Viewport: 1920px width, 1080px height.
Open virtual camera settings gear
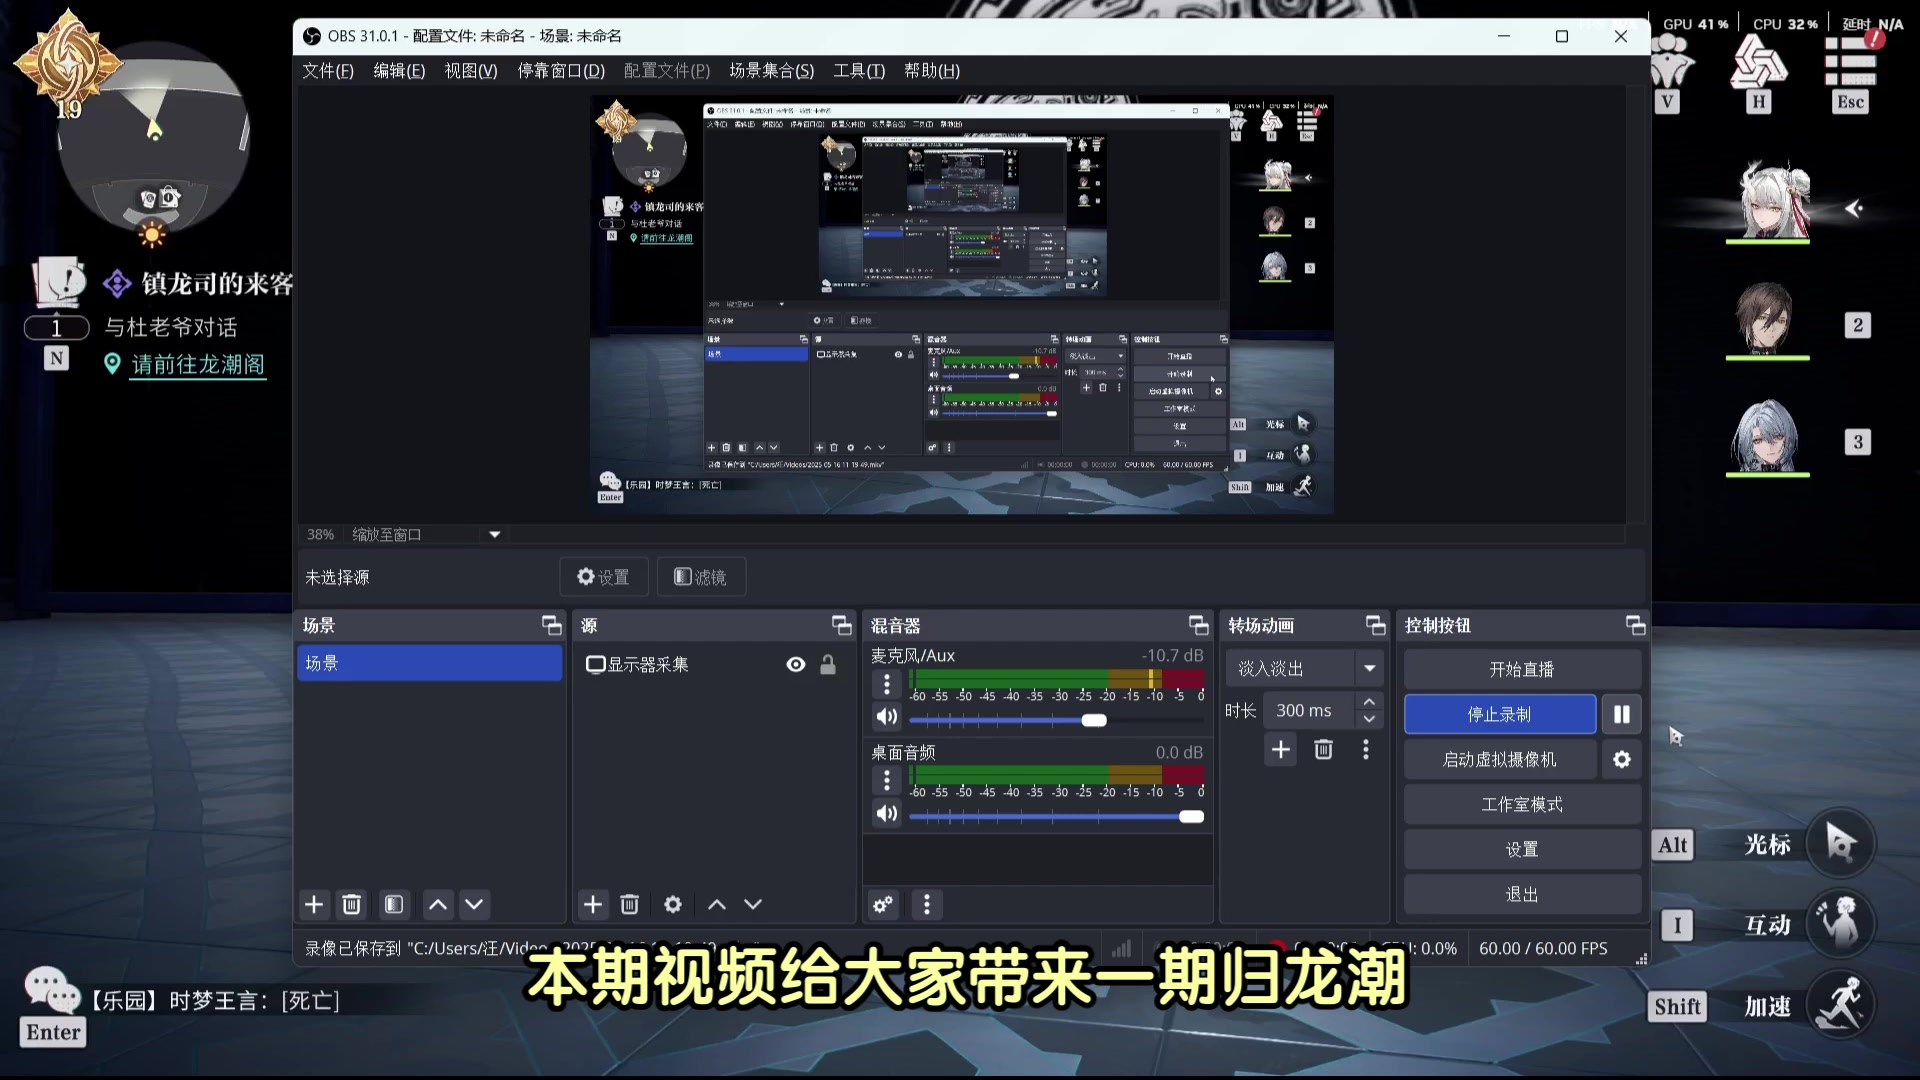1622,760
